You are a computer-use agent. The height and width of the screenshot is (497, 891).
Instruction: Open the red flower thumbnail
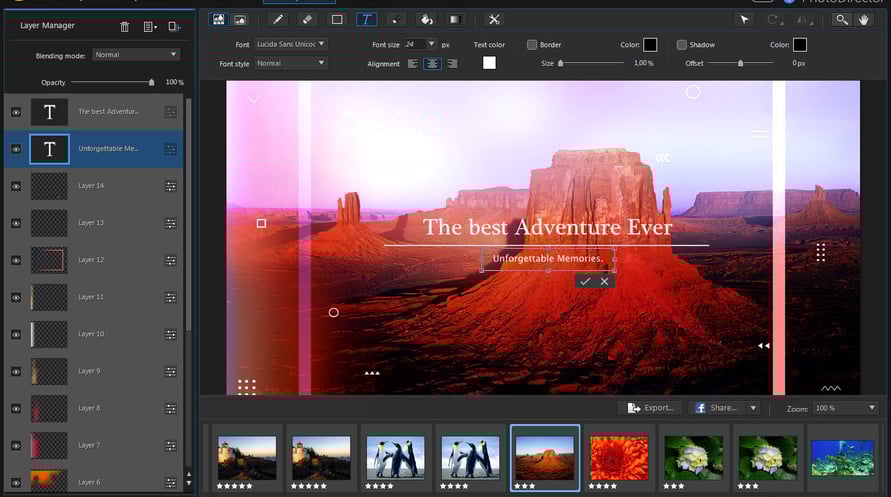[619, 458]
